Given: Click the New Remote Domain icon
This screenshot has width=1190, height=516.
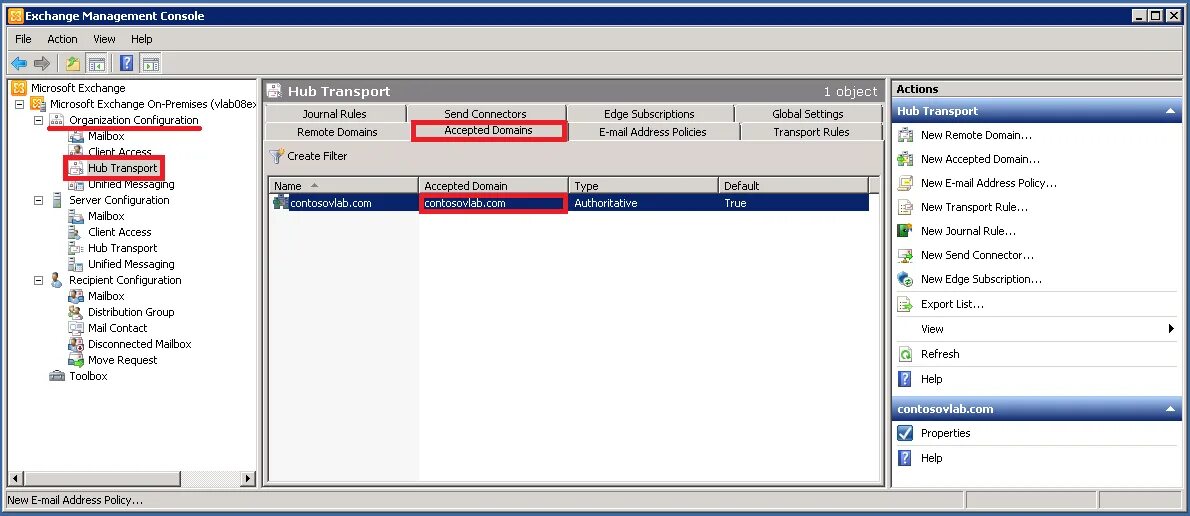Looking at the screenshot, I should 905,135.
